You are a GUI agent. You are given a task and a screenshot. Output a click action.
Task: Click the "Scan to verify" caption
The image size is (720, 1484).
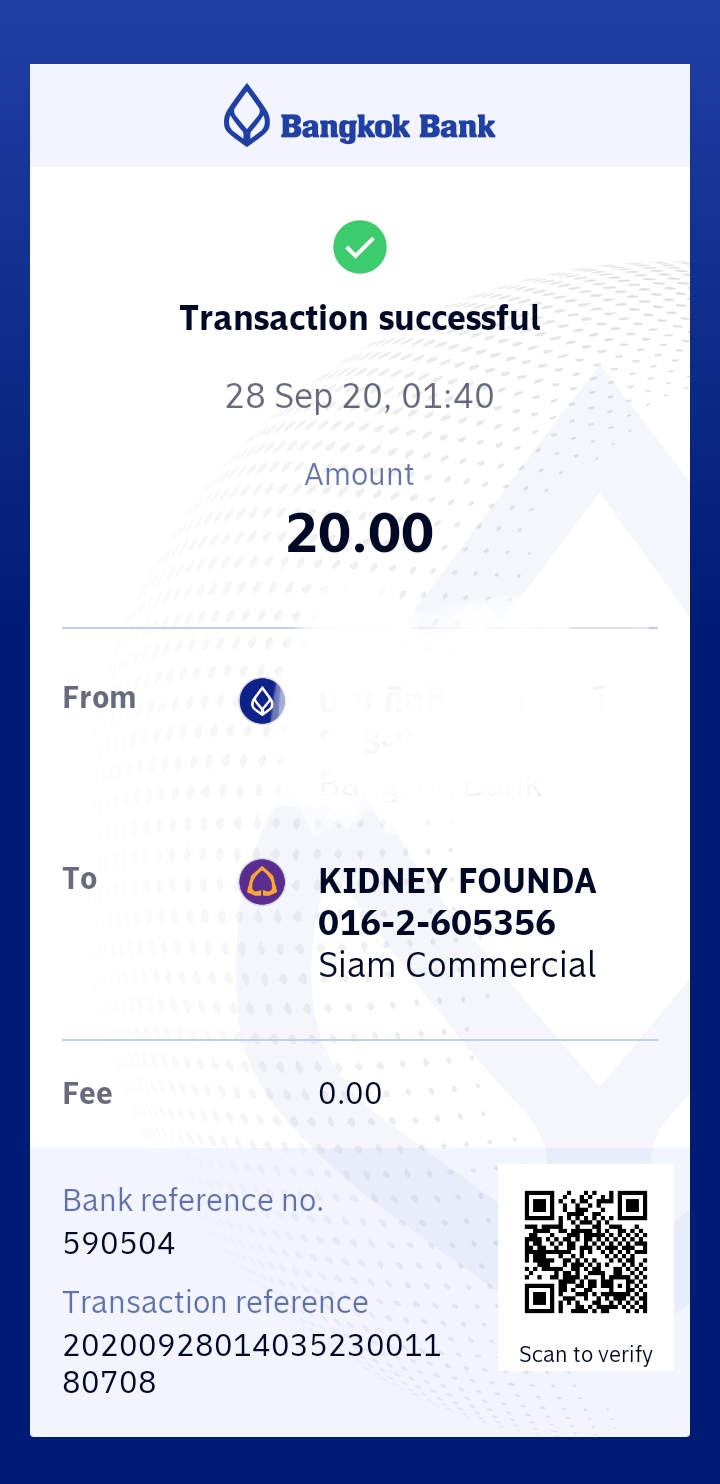tap(586, 1355)
